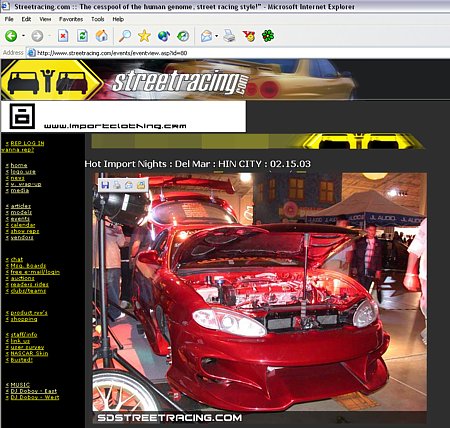Open the 'Busted!' sidebar link

21,360
